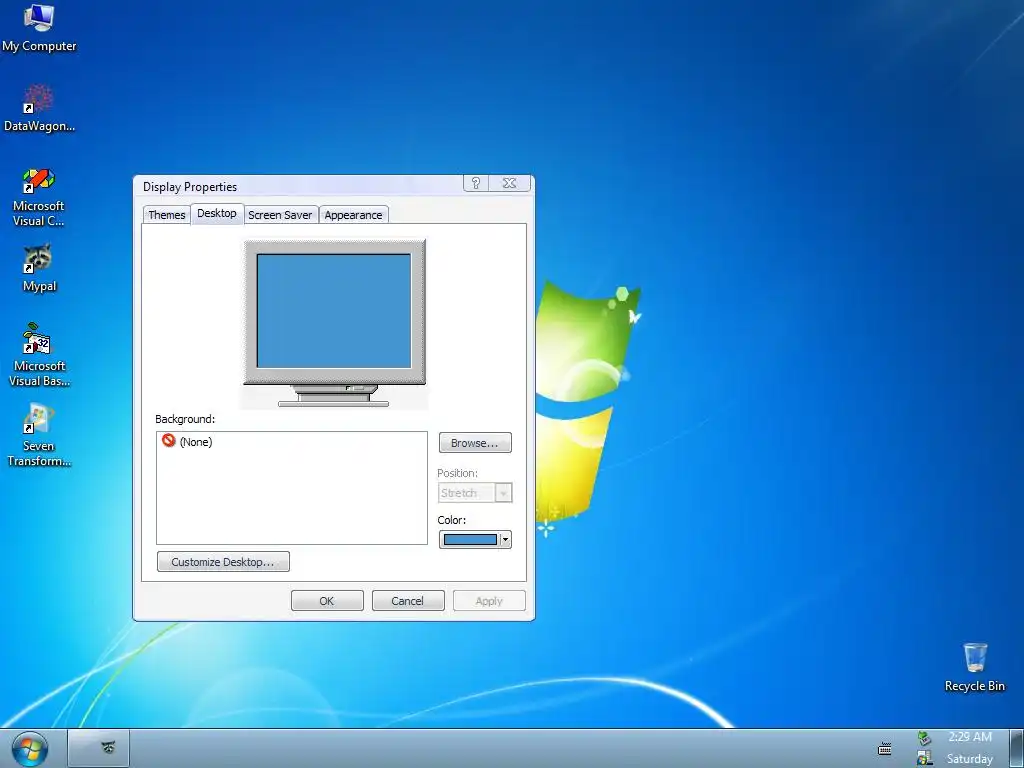
Task: Click the Show Desktop strip at taskbar end
Action: click(x=1016, y=748)
